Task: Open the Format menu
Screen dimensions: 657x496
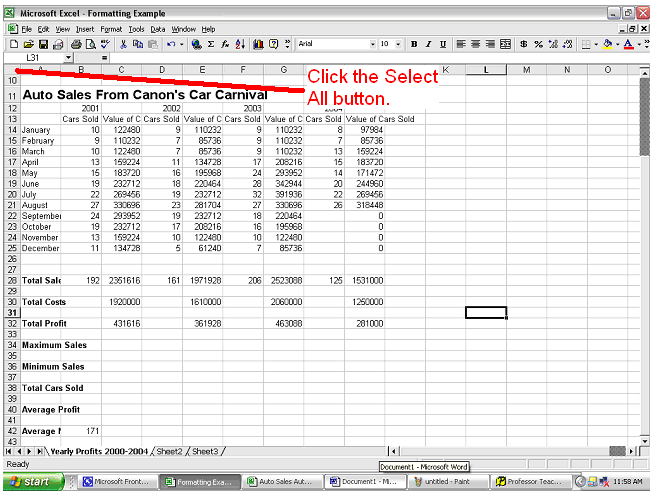Action: click(x=109, y=29)
